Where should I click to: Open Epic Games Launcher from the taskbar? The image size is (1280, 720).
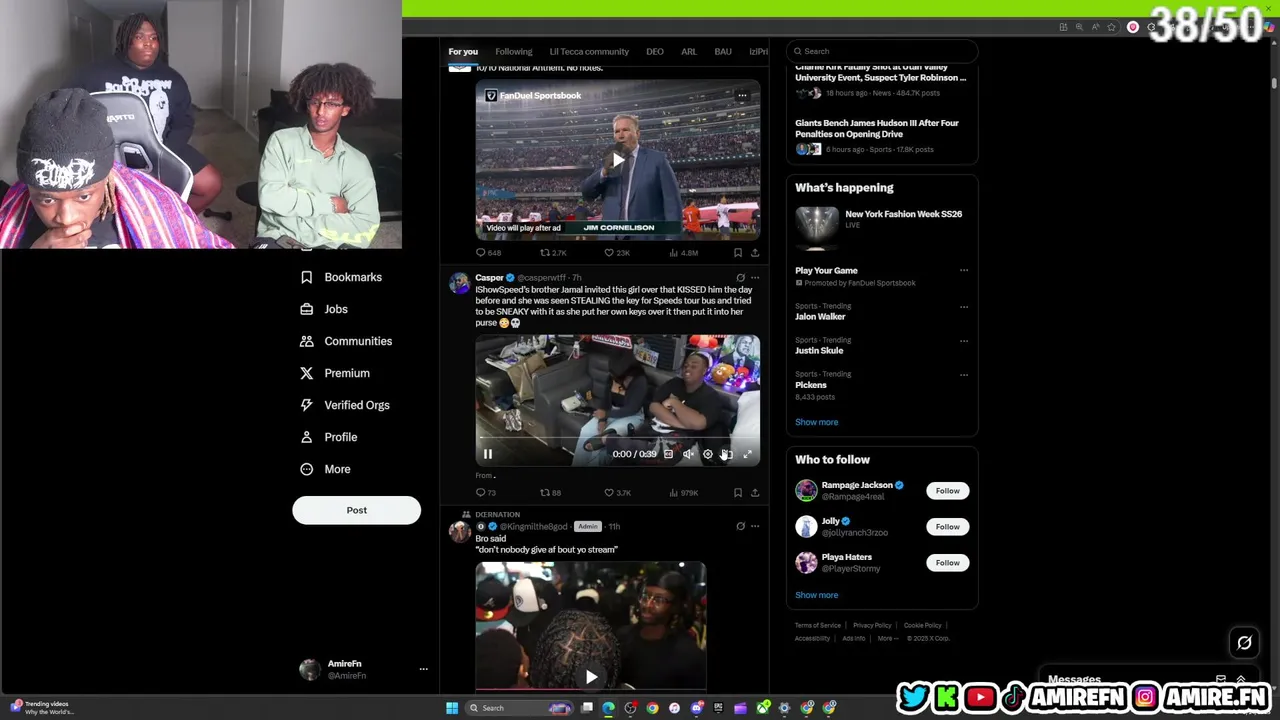pos(718,708)
